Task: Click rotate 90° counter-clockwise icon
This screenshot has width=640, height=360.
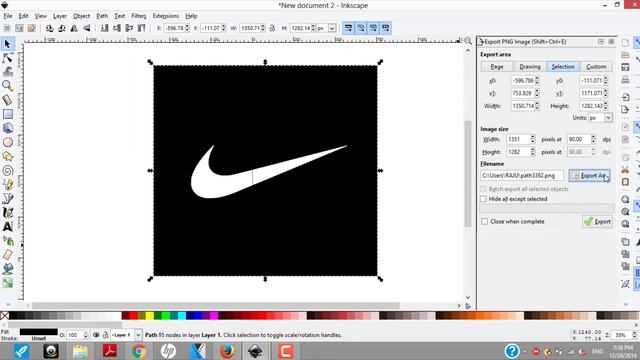Action: [49, 28]
